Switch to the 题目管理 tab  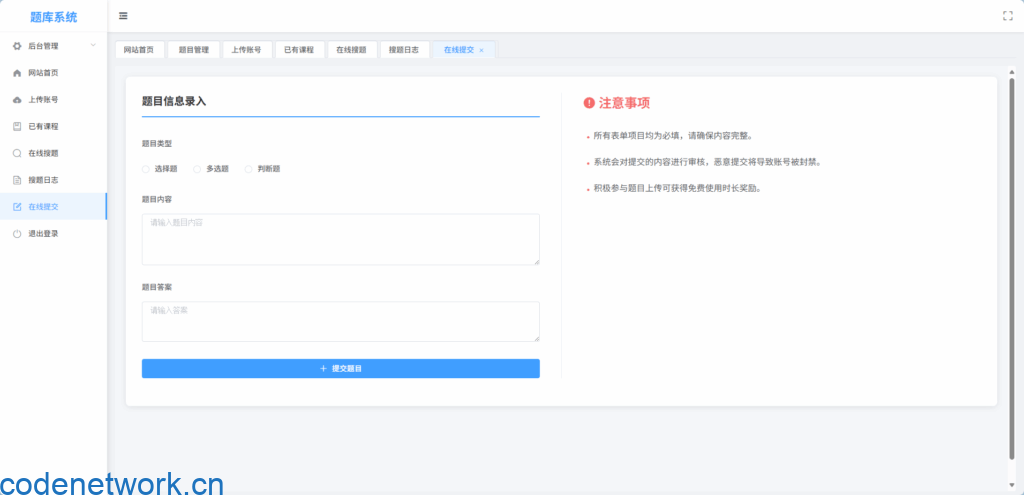(193, 50)
